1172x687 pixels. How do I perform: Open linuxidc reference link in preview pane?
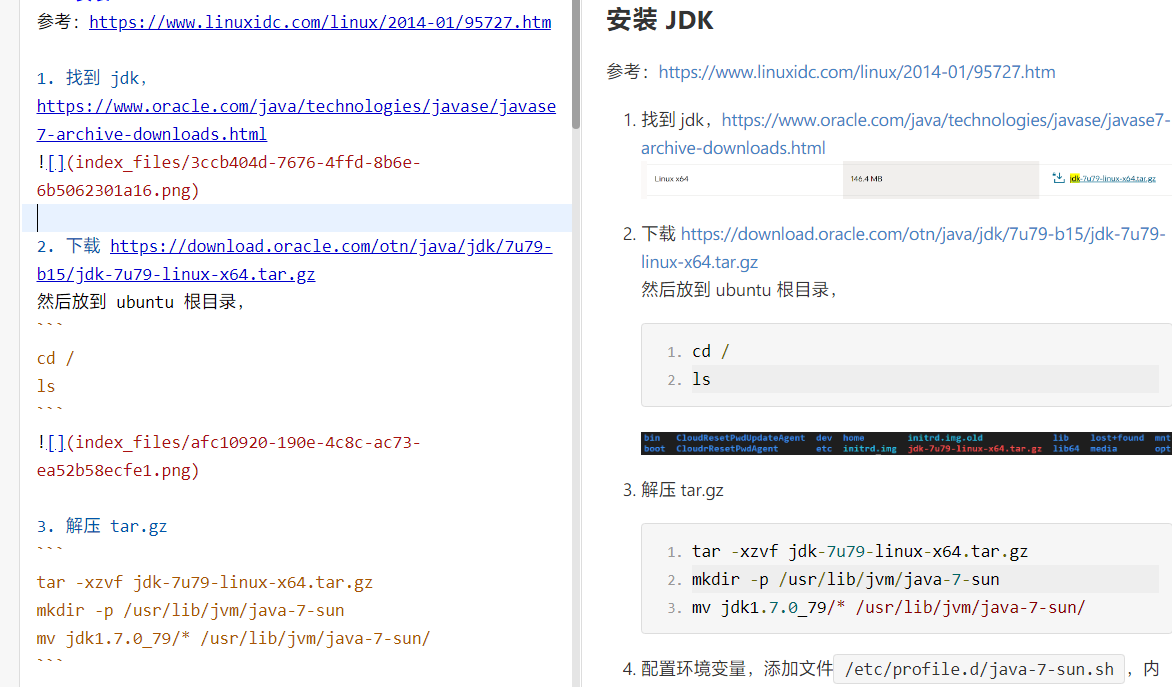click(857, 72)
